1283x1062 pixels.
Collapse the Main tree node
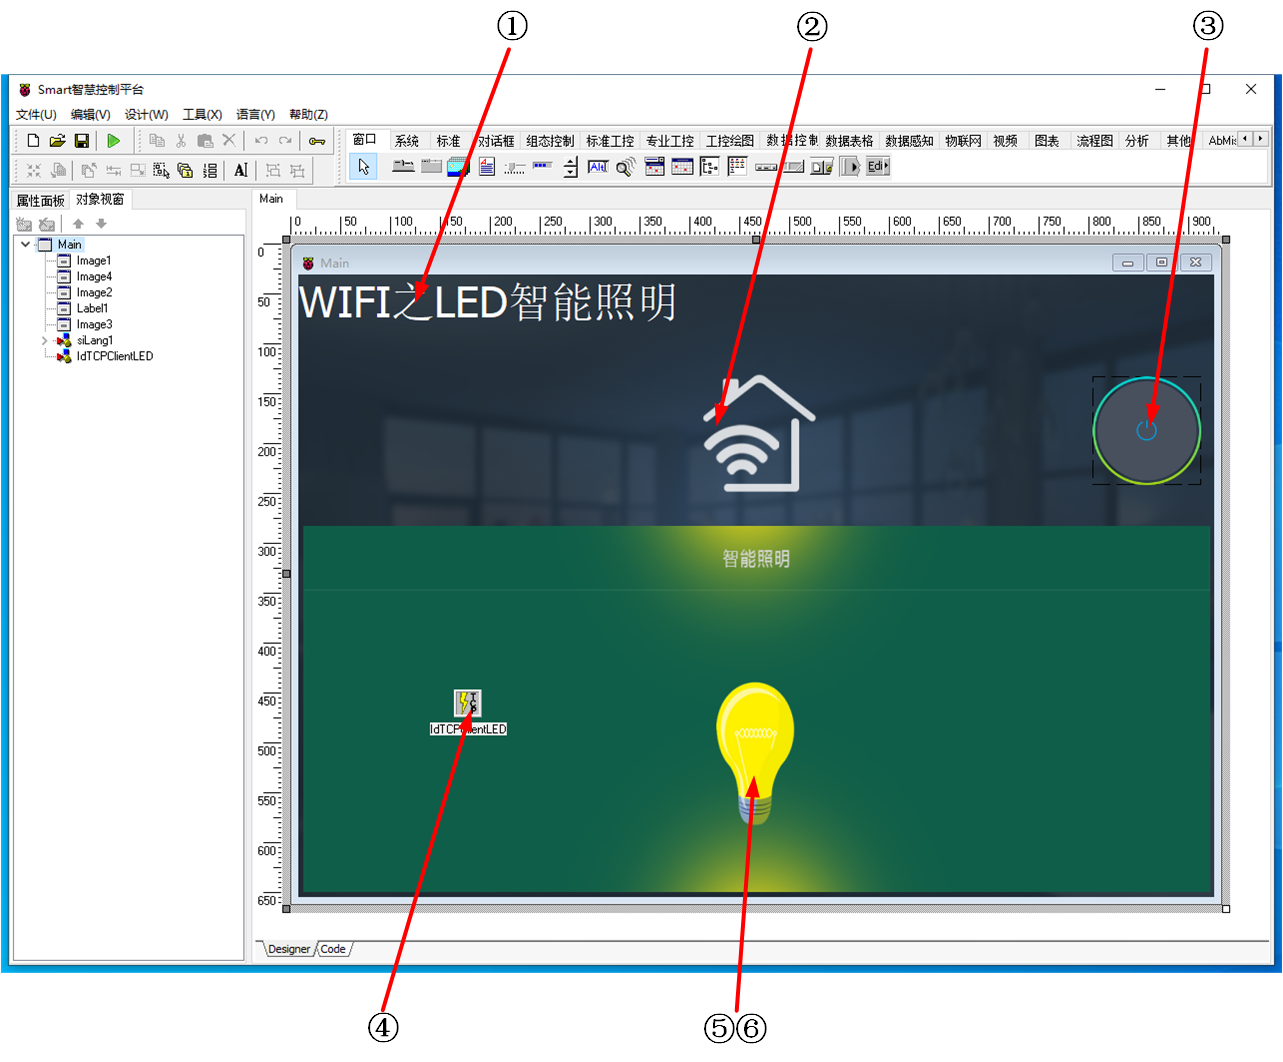[26, 244]
